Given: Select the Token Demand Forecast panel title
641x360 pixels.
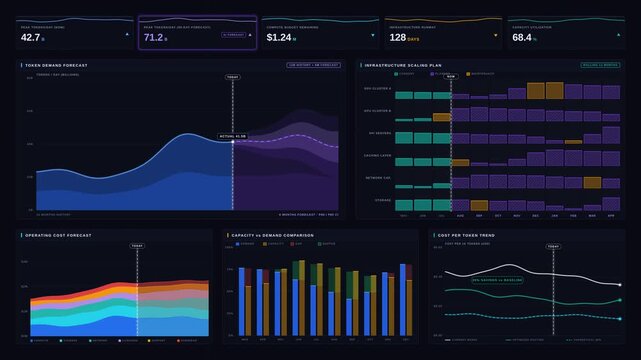Looking at the screenshot, I should point(56,65).
